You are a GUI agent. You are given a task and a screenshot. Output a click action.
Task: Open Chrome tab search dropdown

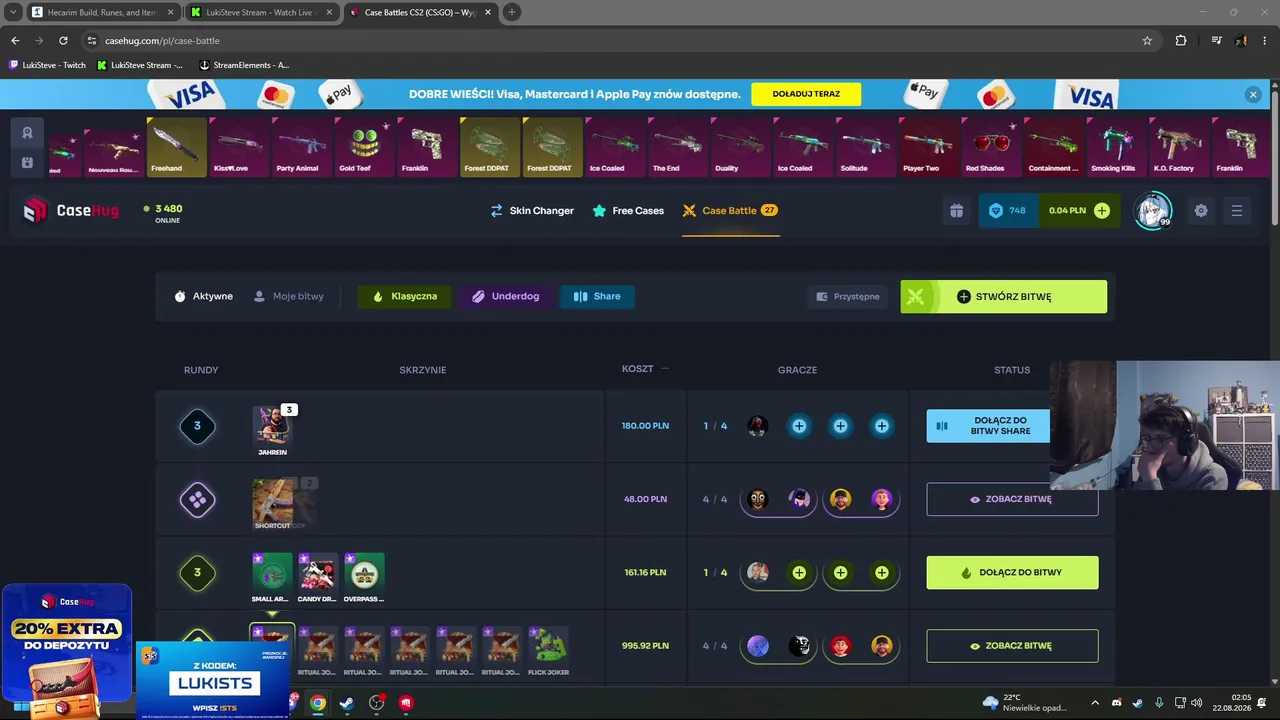click(x=12, y=12)
